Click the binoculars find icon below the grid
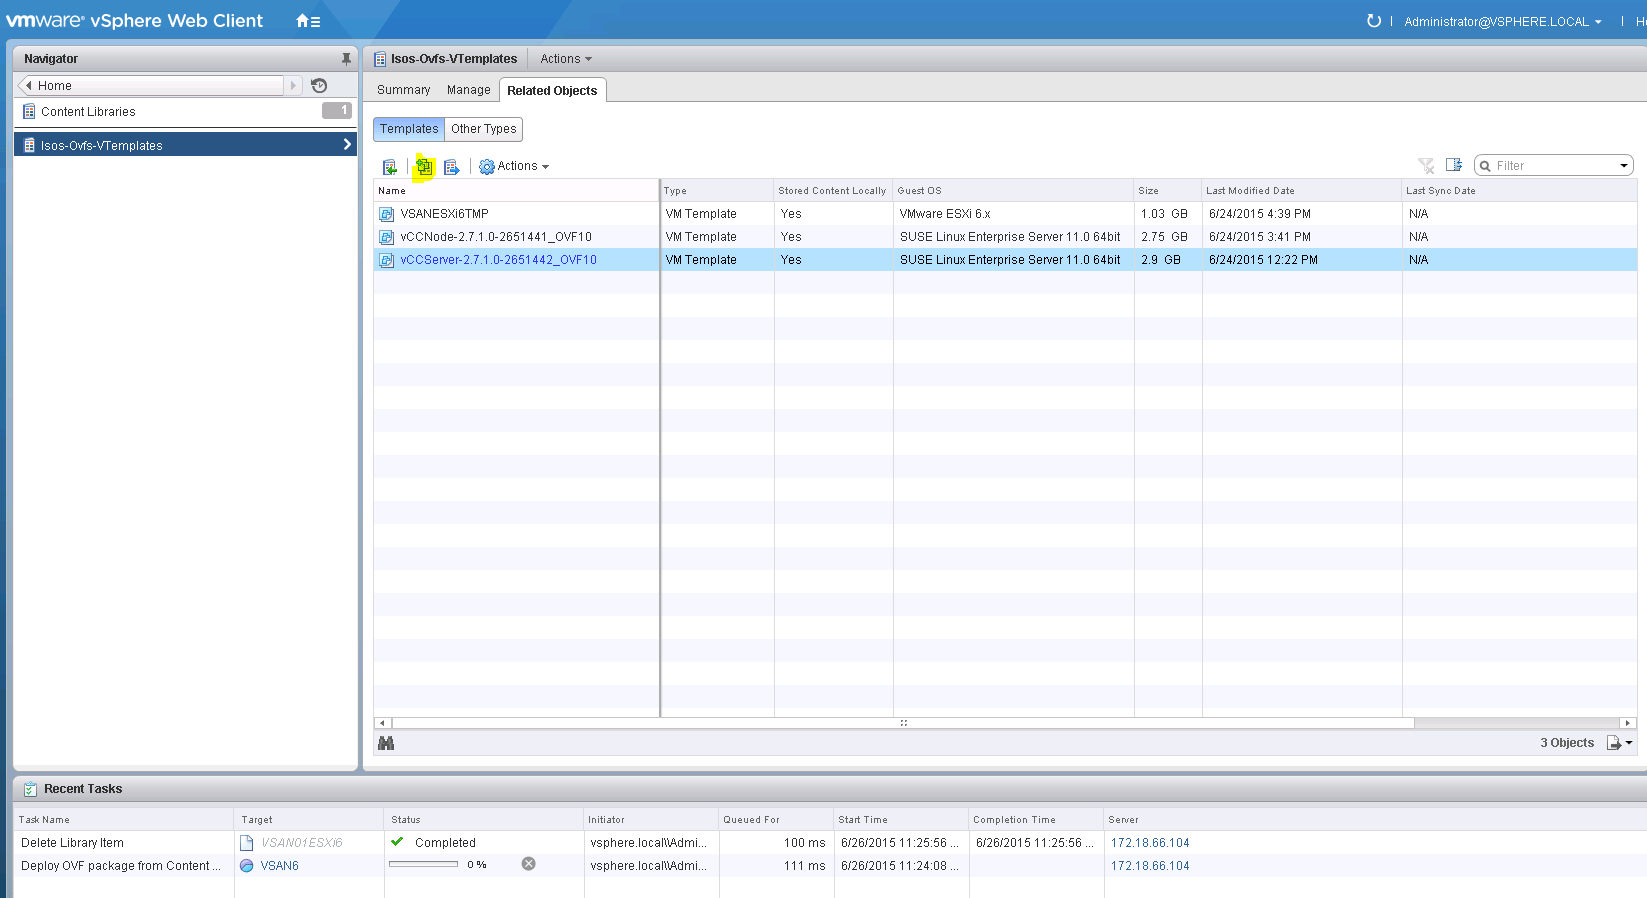1647x898 pixels. [386, 743]
